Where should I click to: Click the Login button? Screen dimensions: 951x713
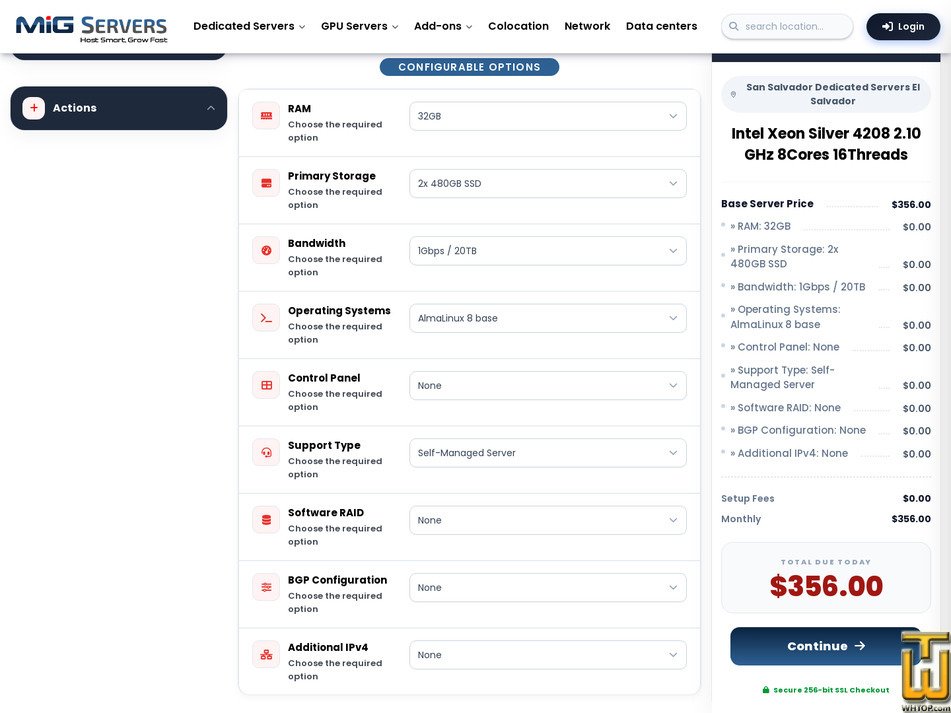pos(903,27)
